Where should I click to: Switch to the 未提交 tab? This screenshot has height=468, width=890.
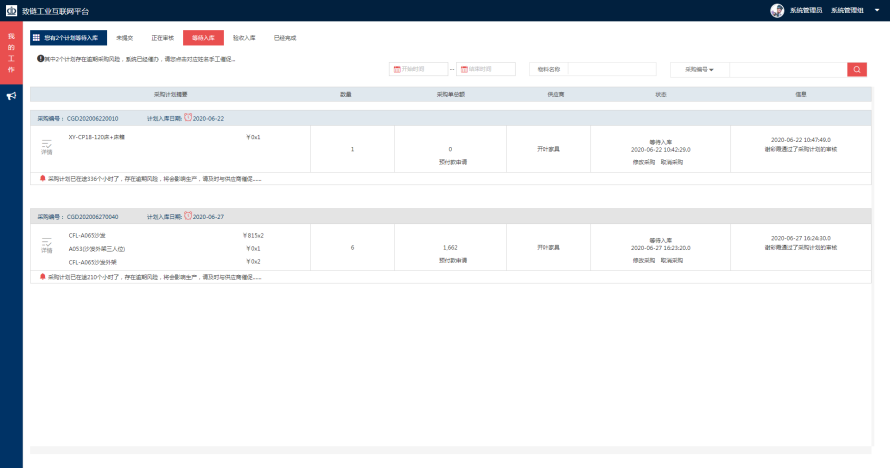pyautogui.click(x=124, y=38)
